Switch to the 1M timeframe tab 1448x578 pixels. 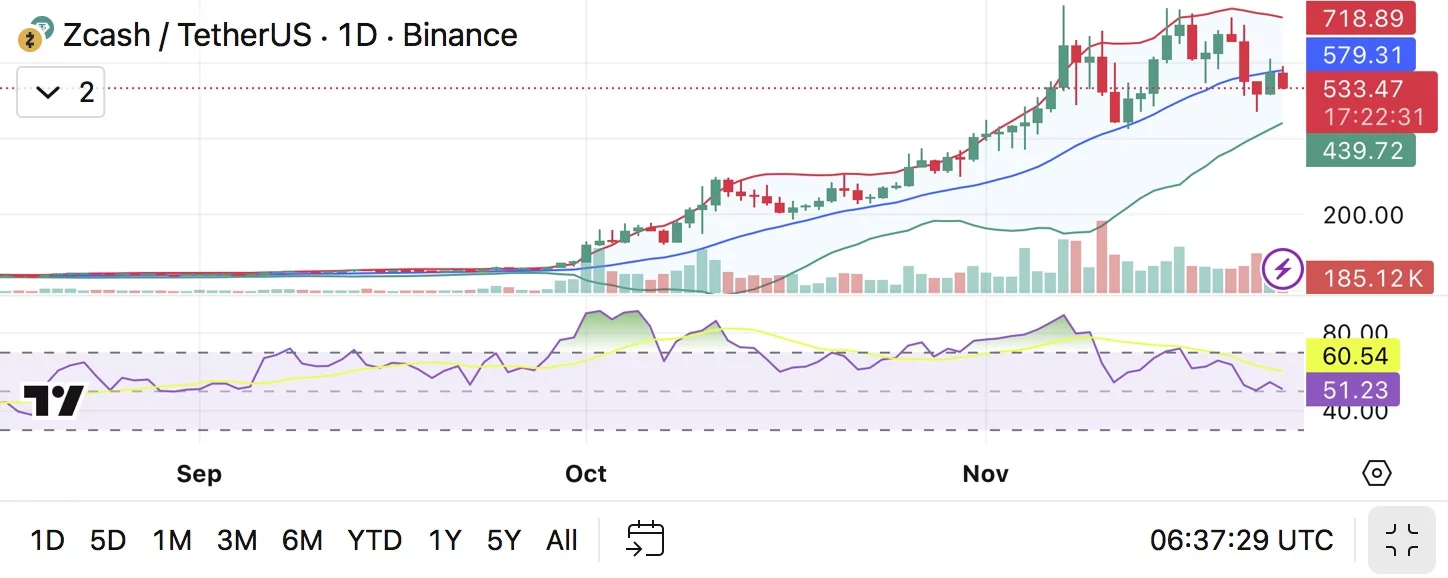pos(171,540)
